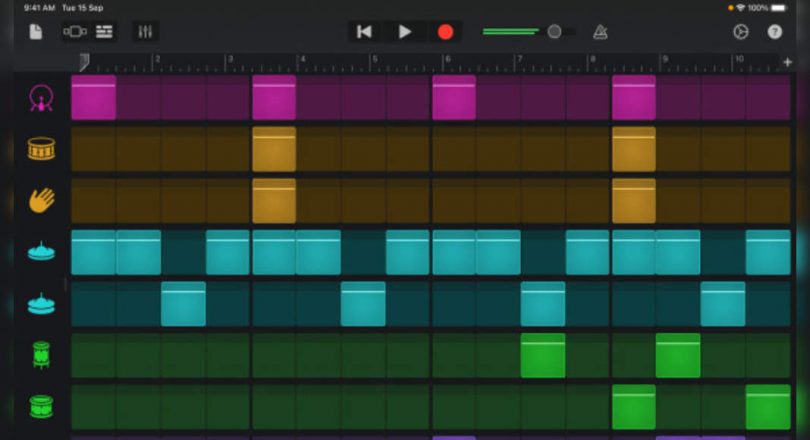Turn off the fifth snare step
The width and height of the screenshot is (810, 440).
pyautogui.click(x=274, y=149)
